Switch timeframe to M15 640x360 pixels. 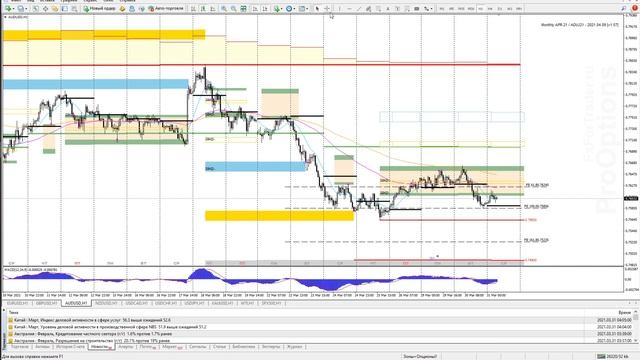point(461,8)
